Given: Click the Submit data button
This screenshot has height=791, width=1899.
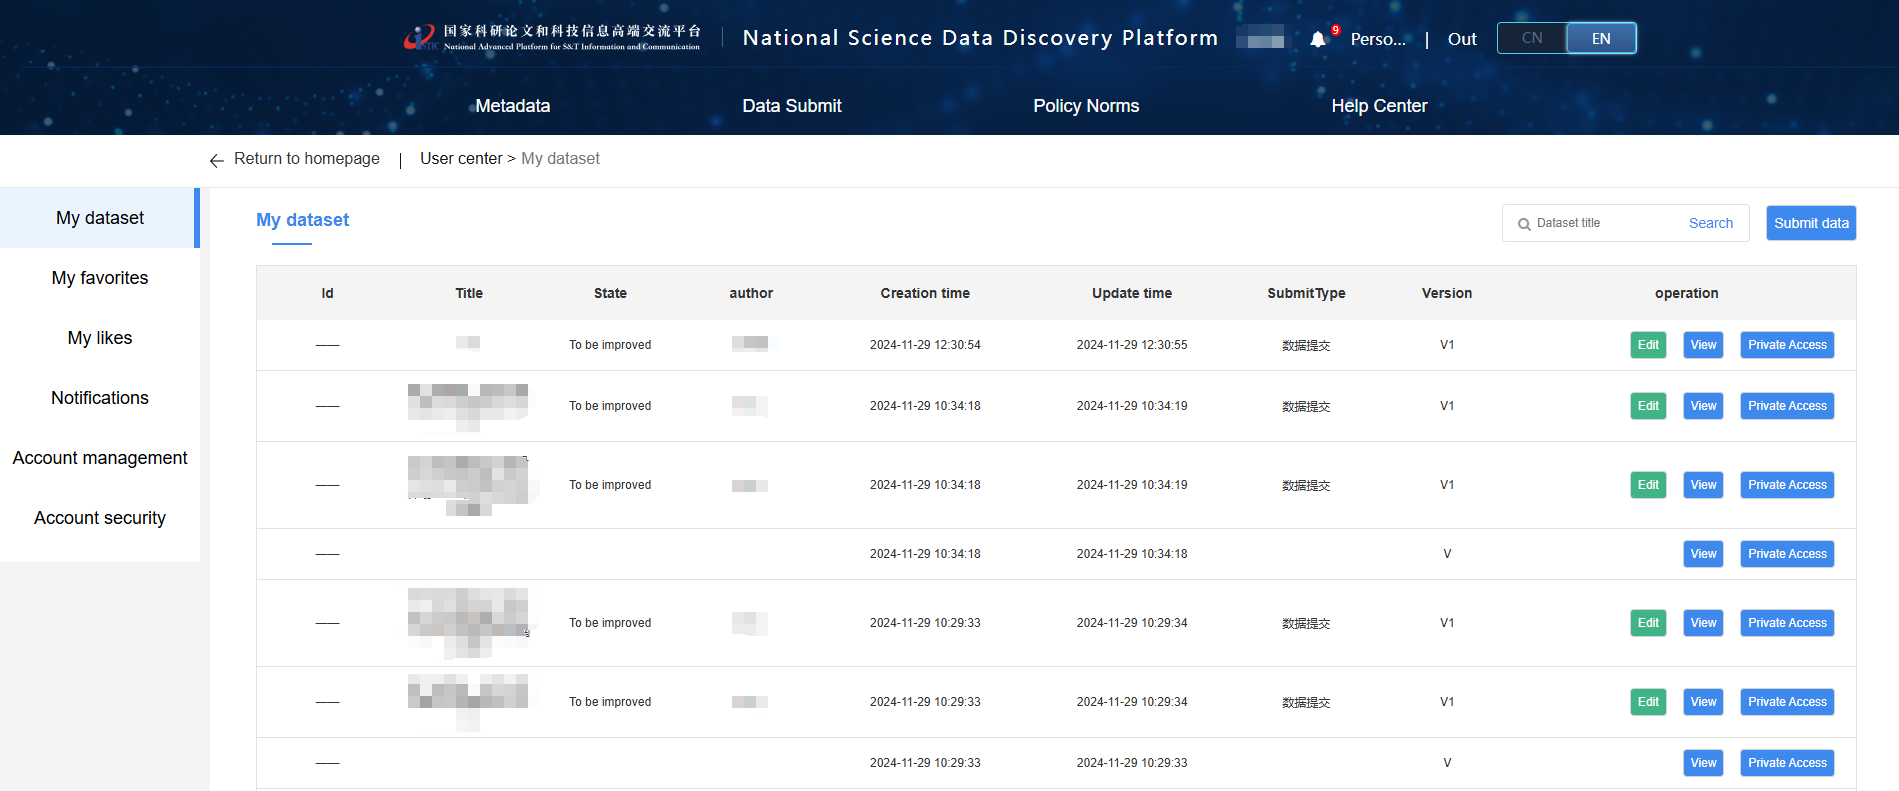Looking at the screenshot, I should point(1810,223).
